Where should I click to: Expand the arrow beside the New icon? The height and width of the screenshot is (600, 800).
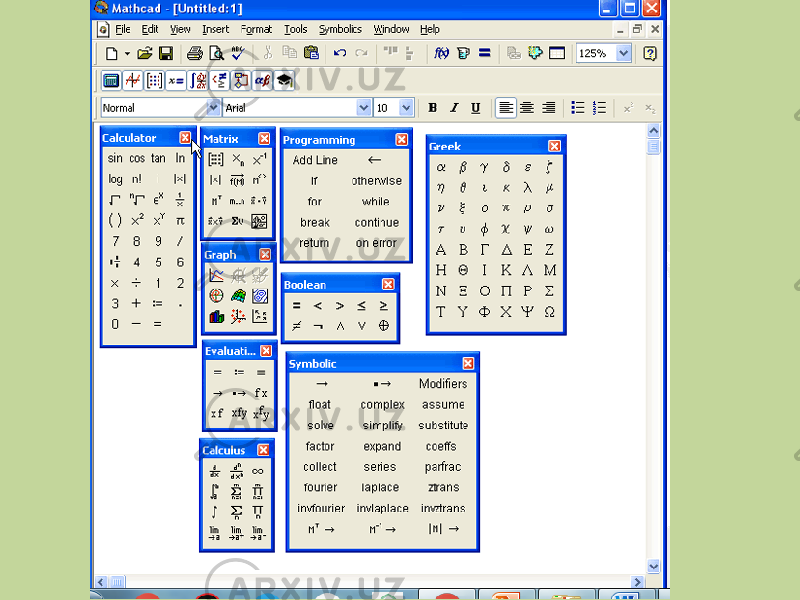click(x=127, y=53)
